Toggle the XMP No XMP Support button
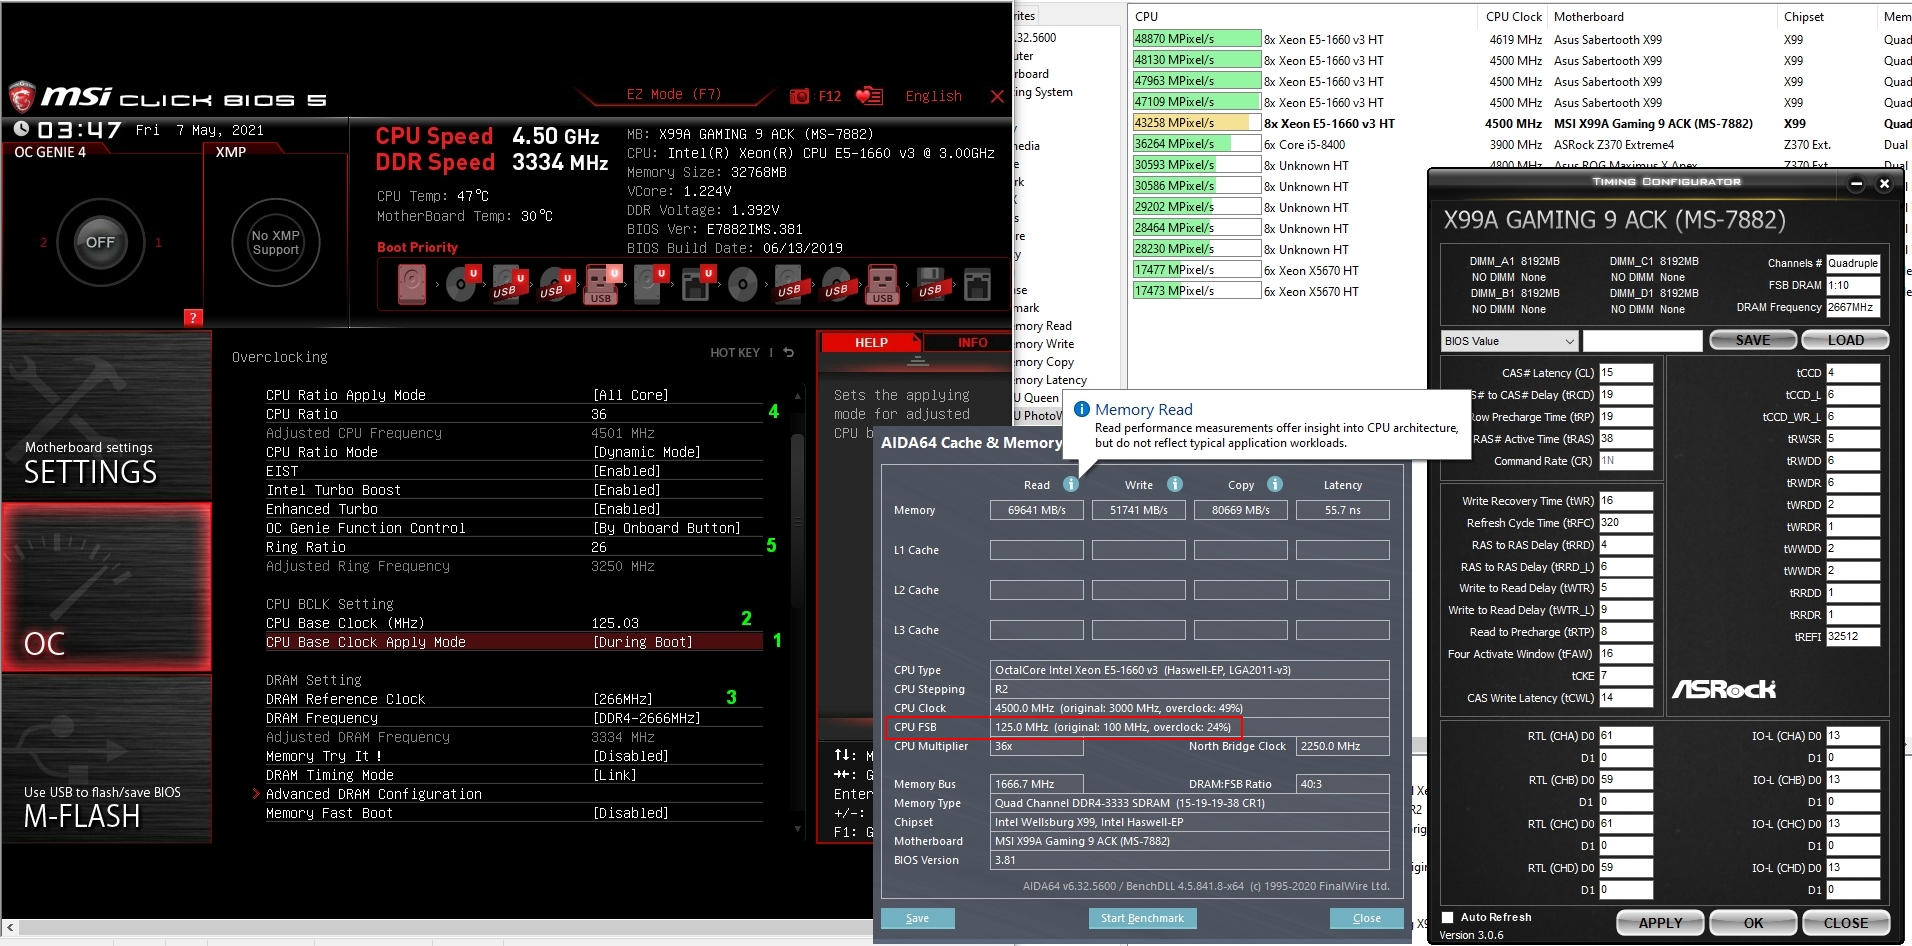1912x946 pixels. tap(275, 242)
